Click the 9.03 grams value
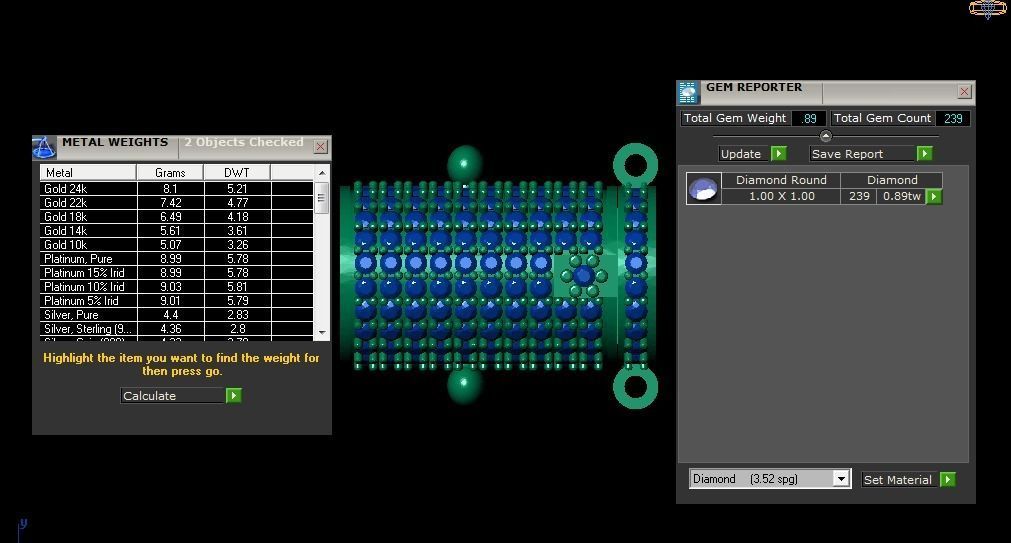The height and width of the screenshot is (543, 1011). (x=170, y=287)
